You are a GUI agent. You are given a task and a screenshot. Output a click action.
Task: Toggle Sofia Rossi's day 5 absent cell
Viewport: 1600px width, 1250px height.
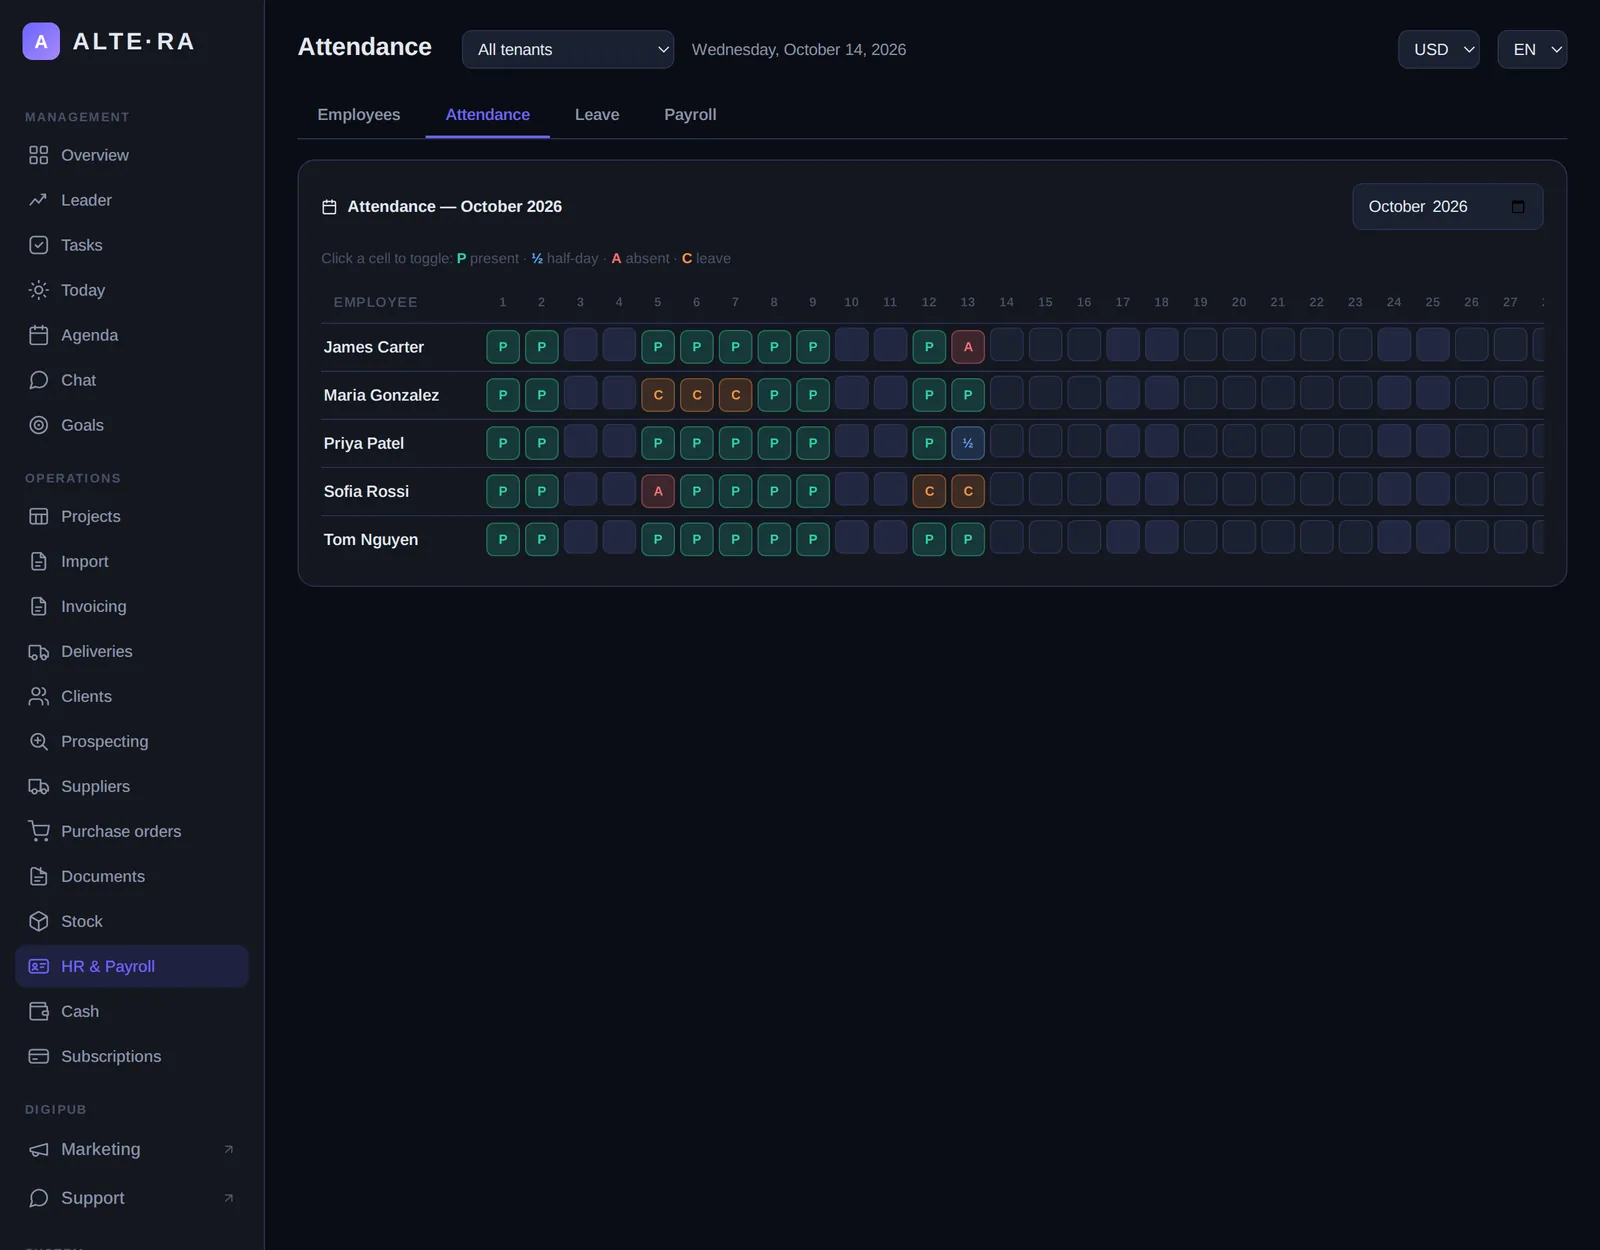click(x=658, y=491)
